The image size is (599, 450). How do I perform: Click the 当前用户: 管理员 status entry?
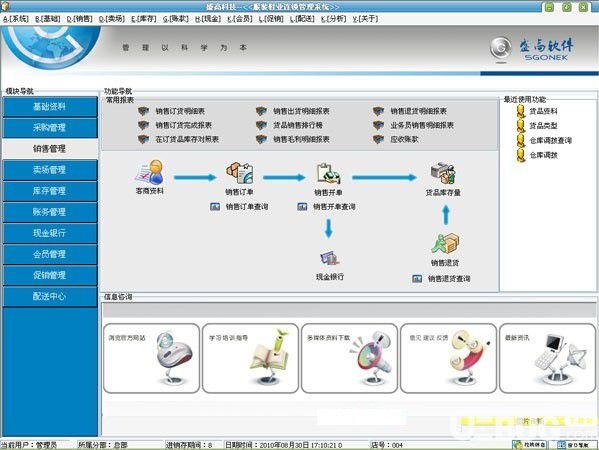29,445
